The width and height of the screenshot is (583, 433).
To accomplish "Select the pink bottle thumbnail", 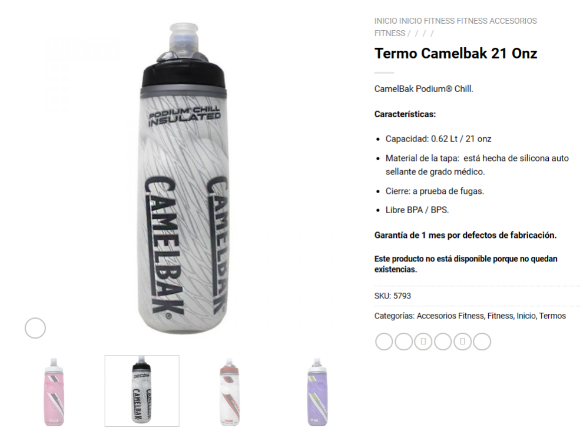I will 54,391.
